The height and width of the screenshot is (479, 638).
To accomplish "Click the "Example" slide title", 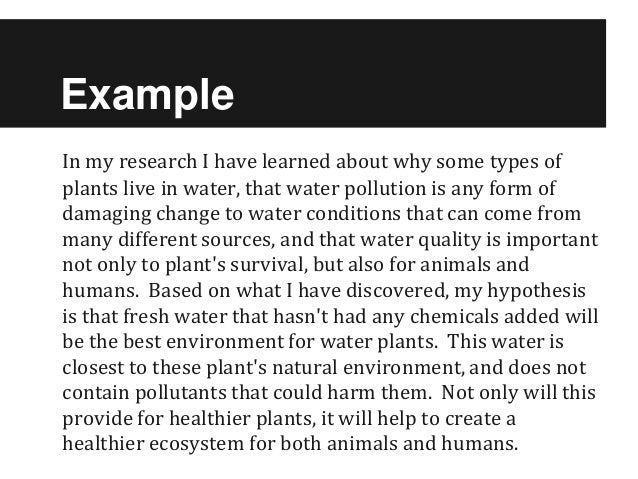I will pos(146,98).
